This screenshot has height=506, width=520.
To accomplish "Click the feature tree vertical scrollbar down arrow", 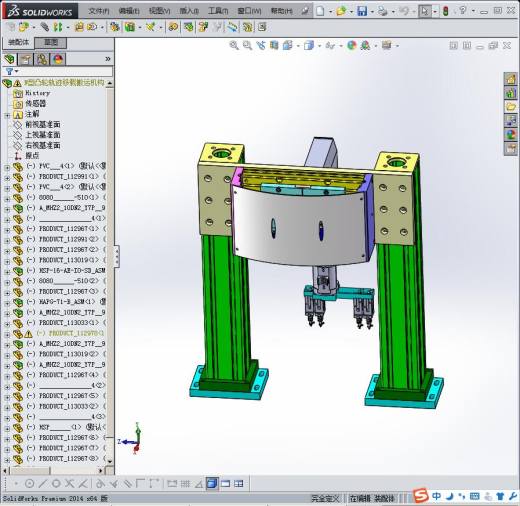I will 110,461.
